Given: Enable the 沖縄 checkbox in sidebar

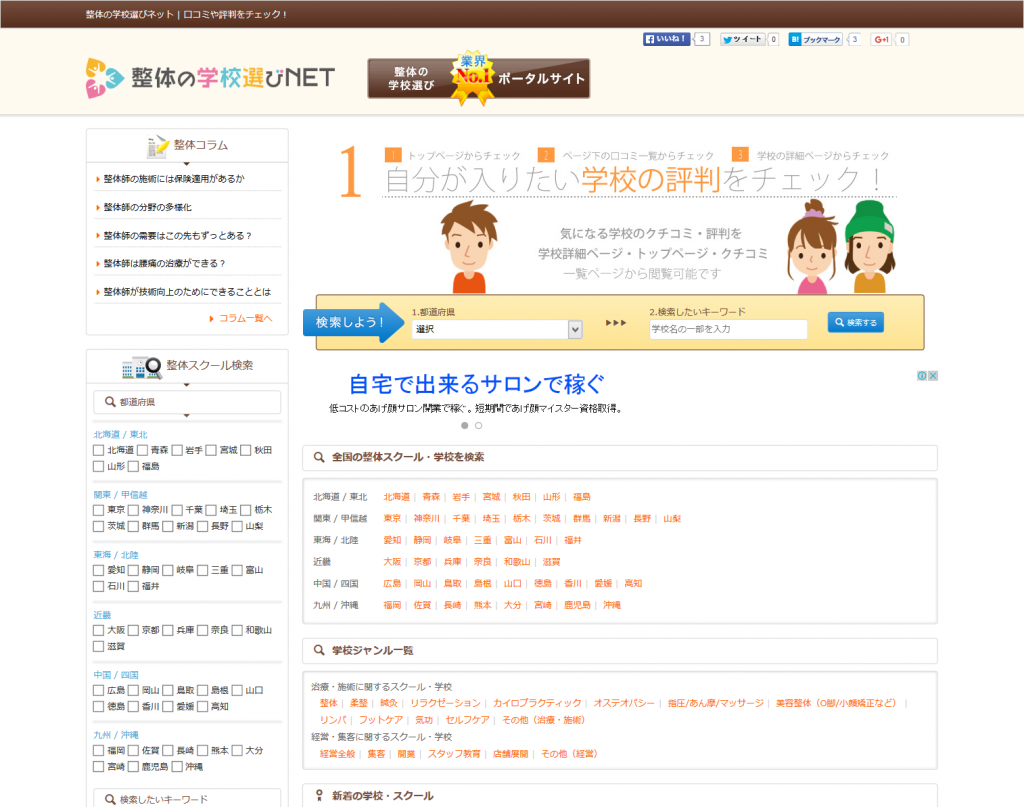Looking at the screenshot, I should coord(177,767).
